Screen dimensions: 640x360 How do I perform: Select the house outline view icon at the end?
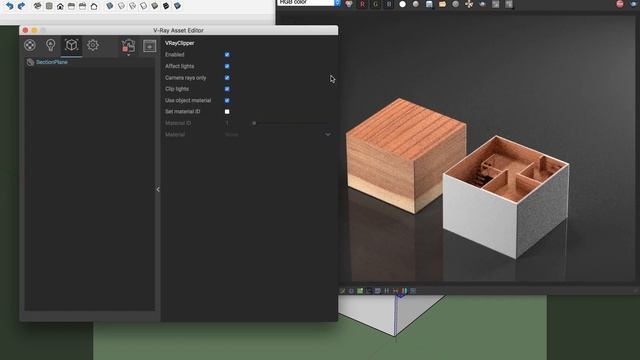click(94, 6)
